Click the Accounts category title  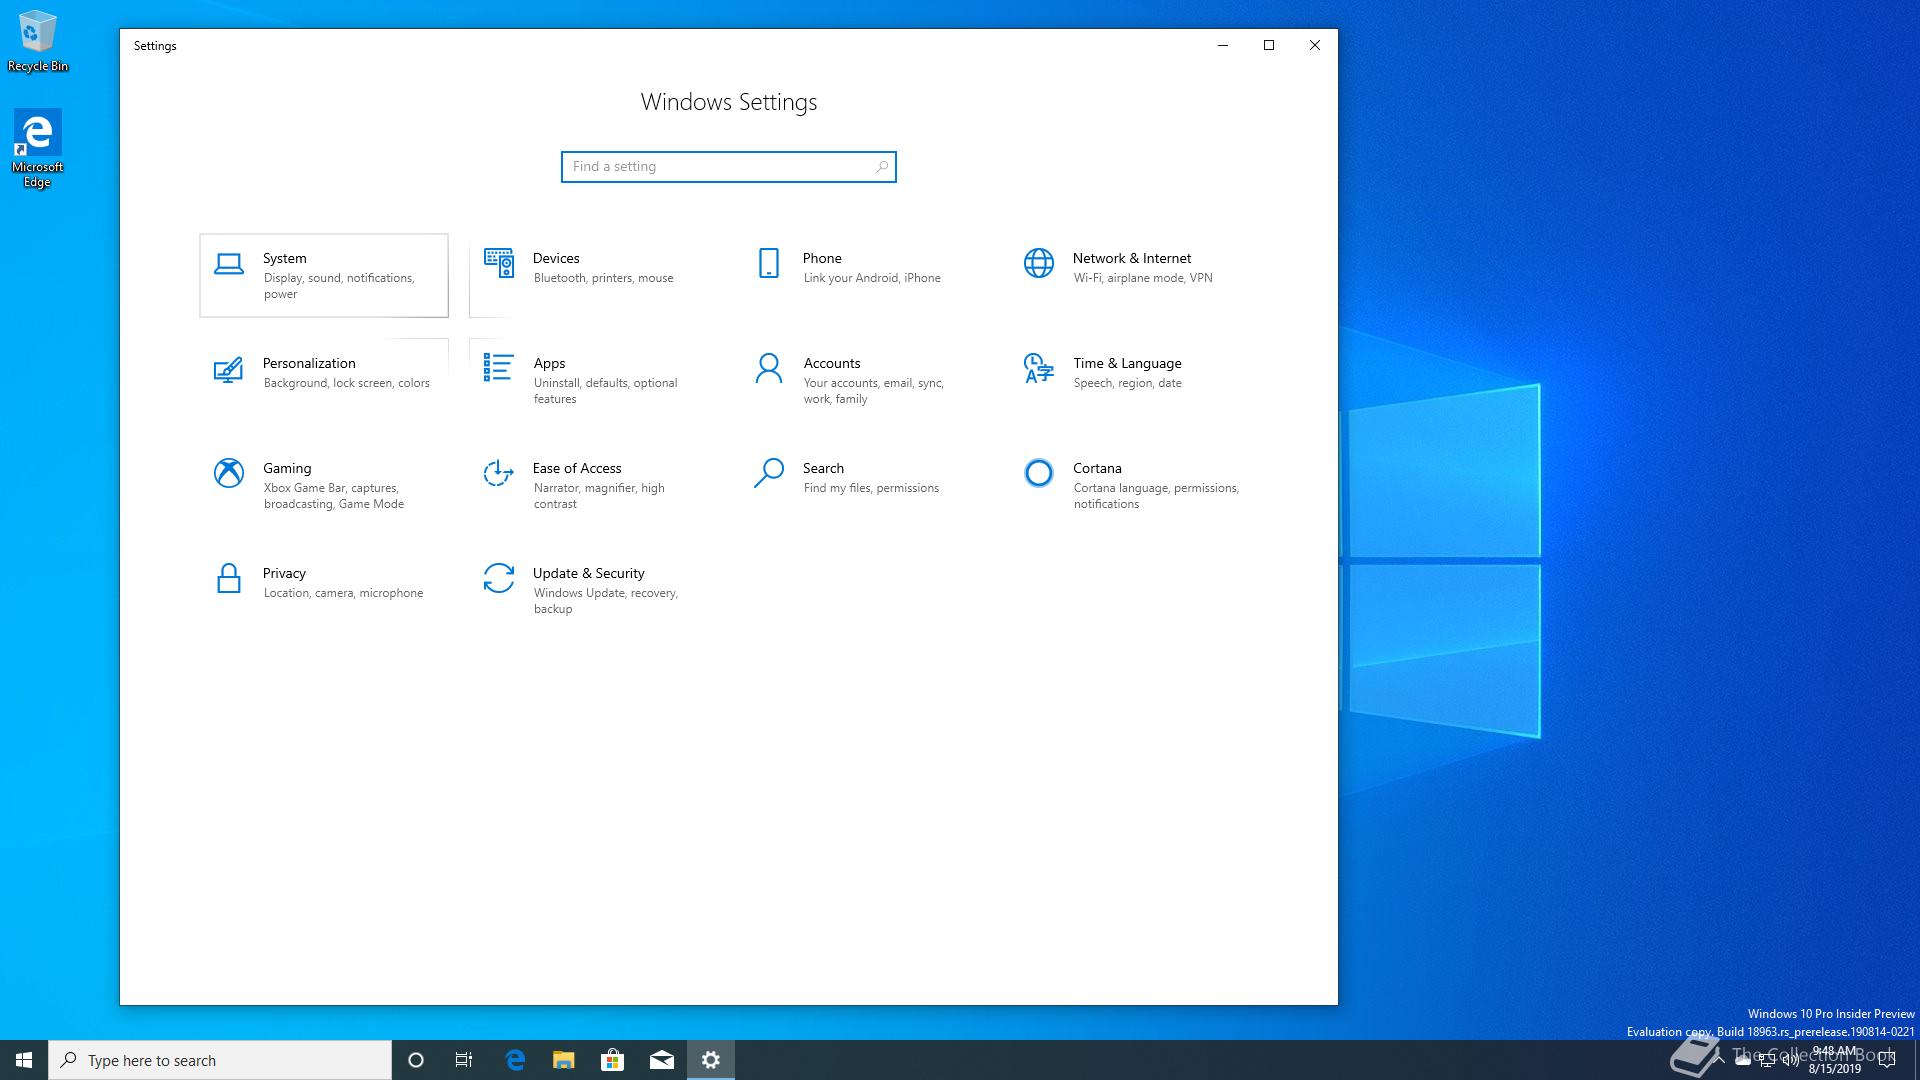click(832, 363)
